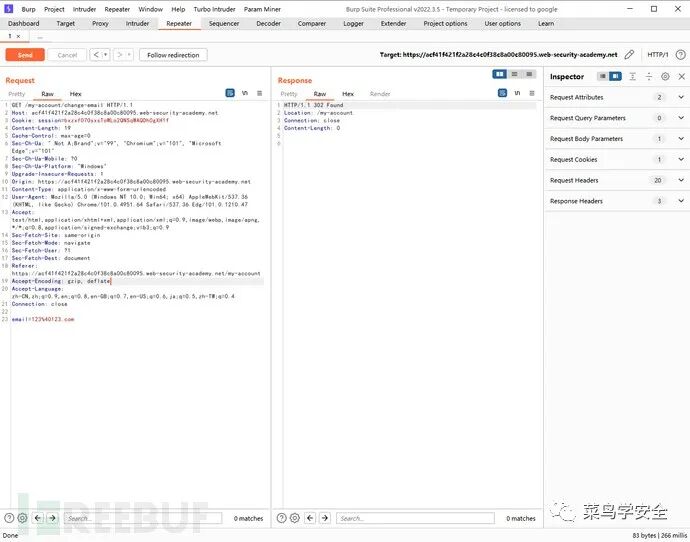Collapse all Inspector sections icon

tap(649, 77)
